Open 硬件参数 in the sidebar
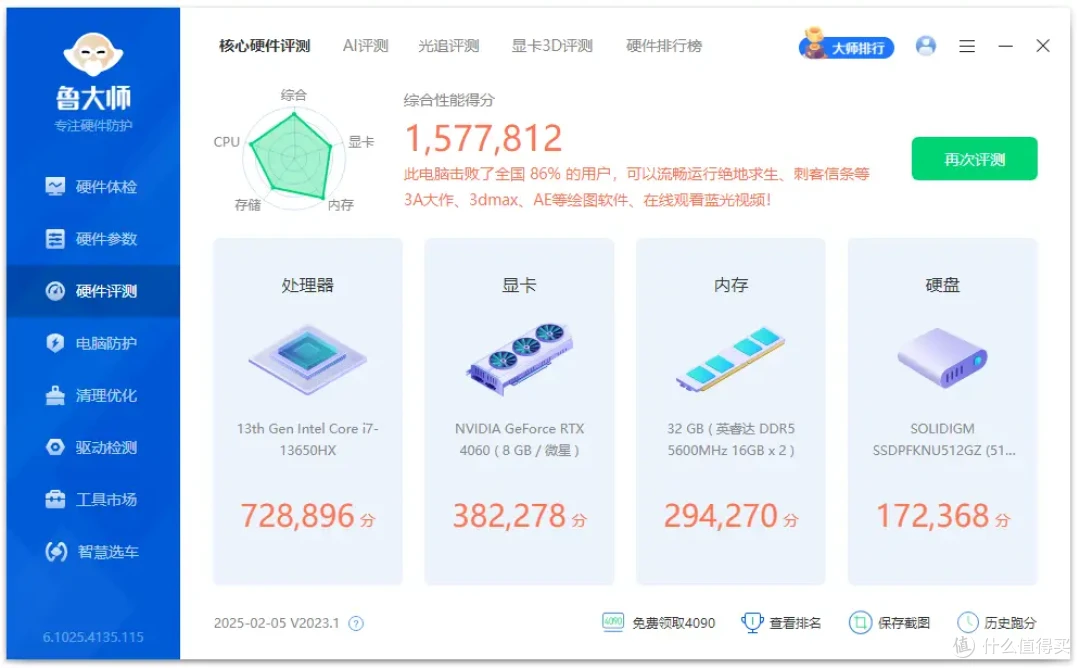The width and height of the screenshot is (1080, 668). (x=93, y=239)
